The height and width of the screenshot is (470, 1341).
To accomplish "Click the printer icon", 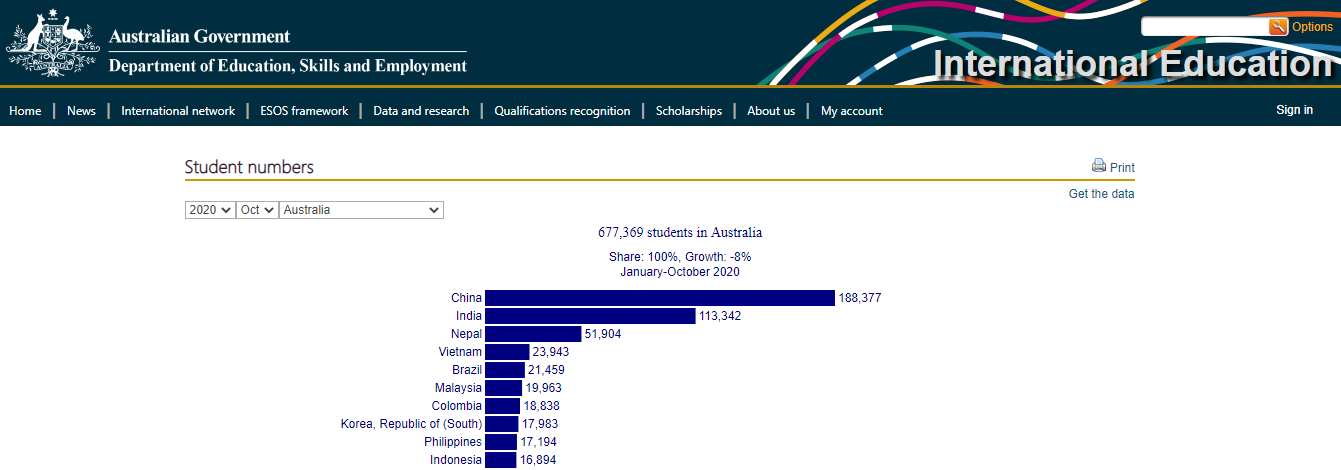I will point(1099,166).
